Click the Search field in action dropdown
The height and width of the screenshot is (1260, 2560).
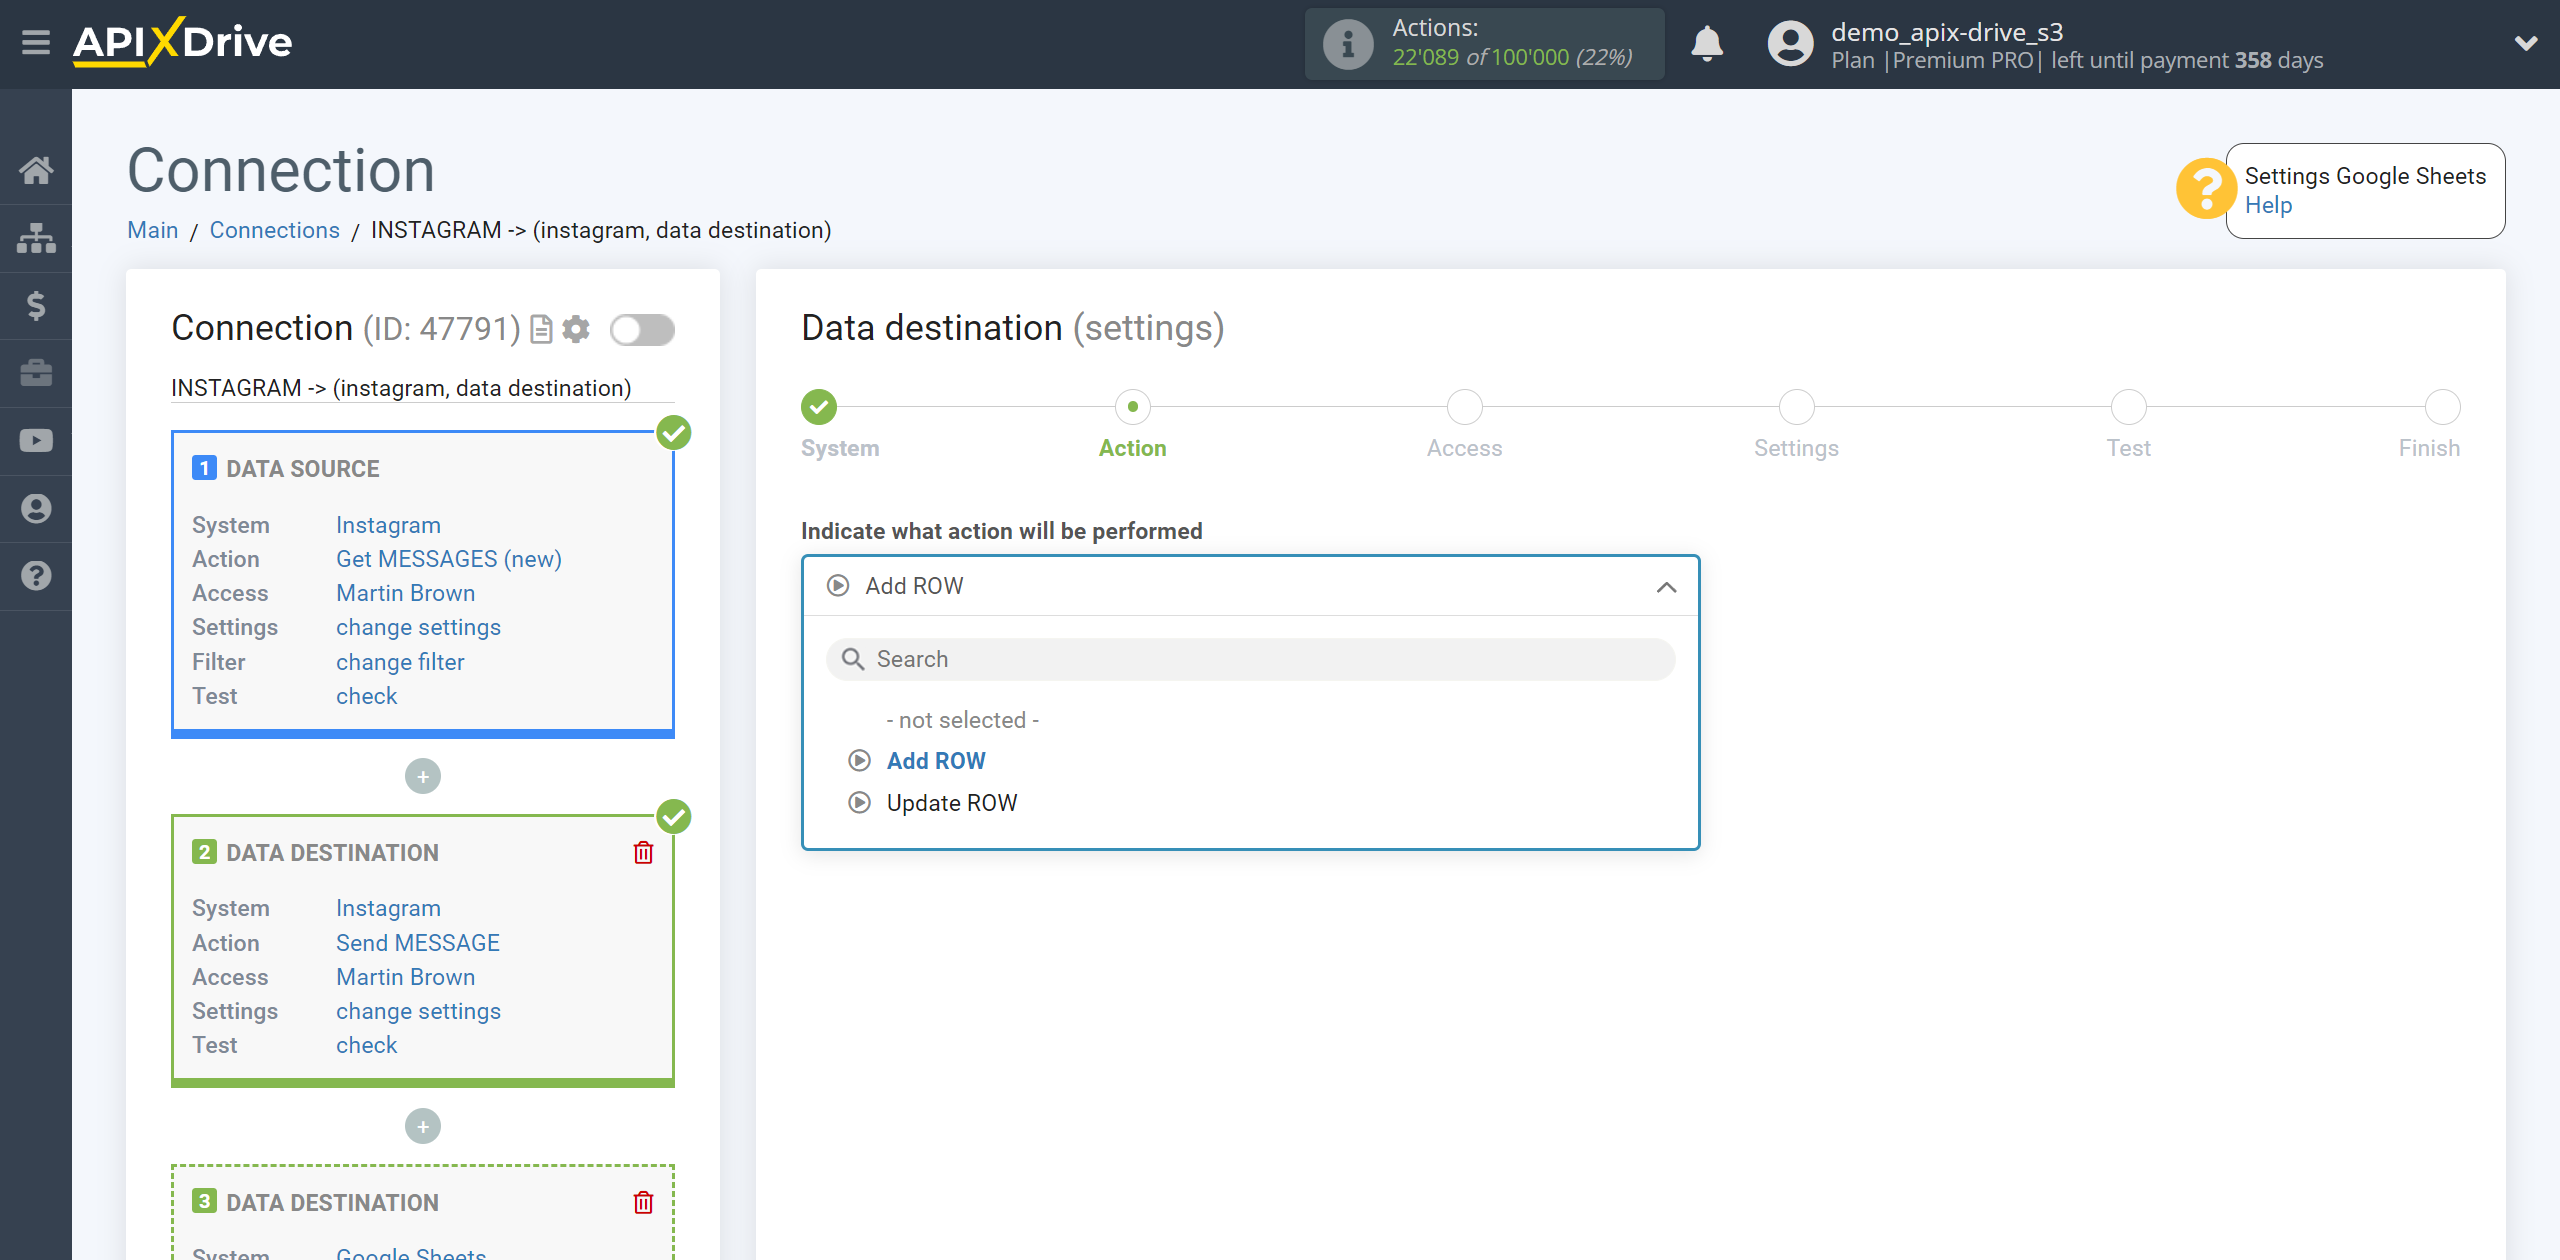coord(1249,659)
